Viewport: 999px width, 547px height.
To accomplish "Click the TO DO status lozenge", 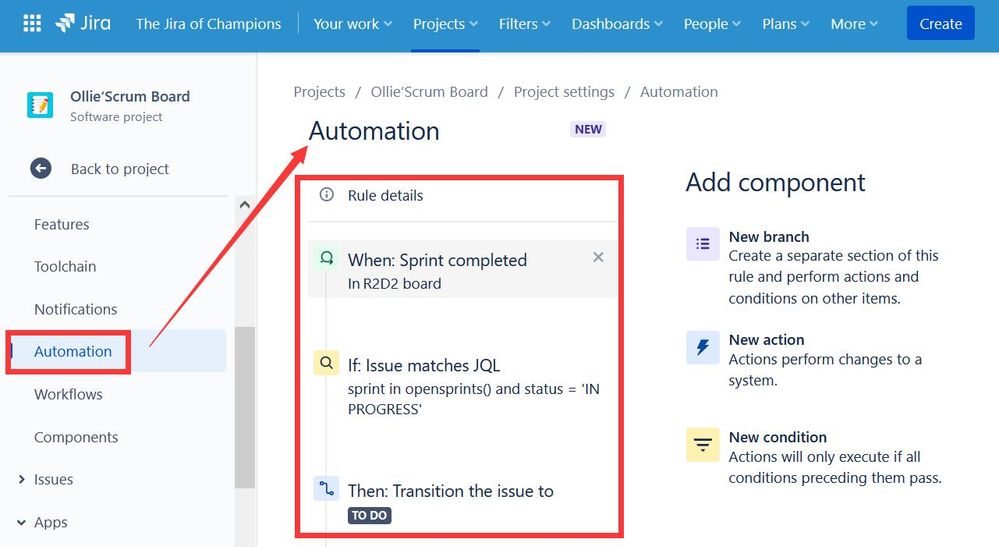I will tap(370, 515).
